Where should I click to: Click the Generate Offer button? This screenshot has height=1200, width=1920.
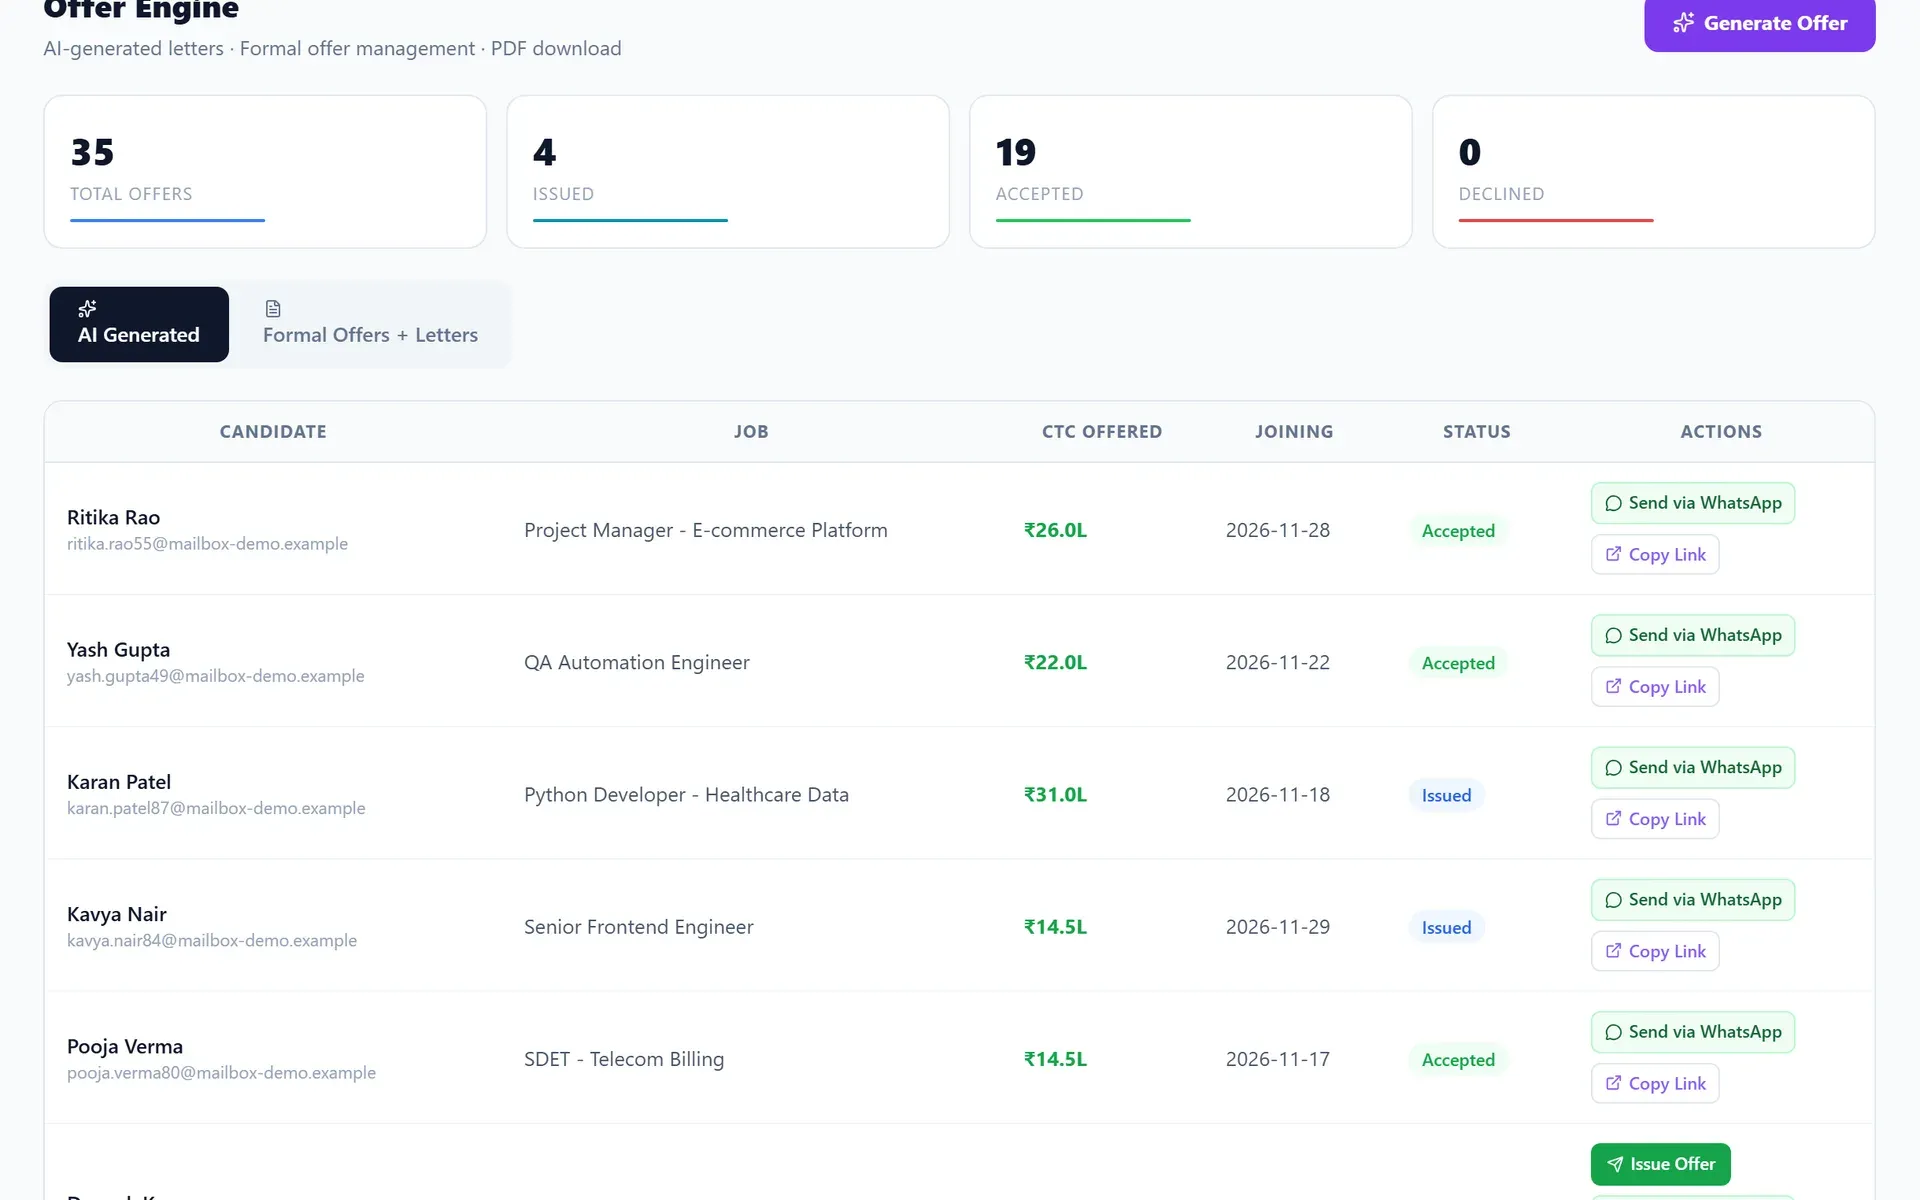(x=1759, y=23)
